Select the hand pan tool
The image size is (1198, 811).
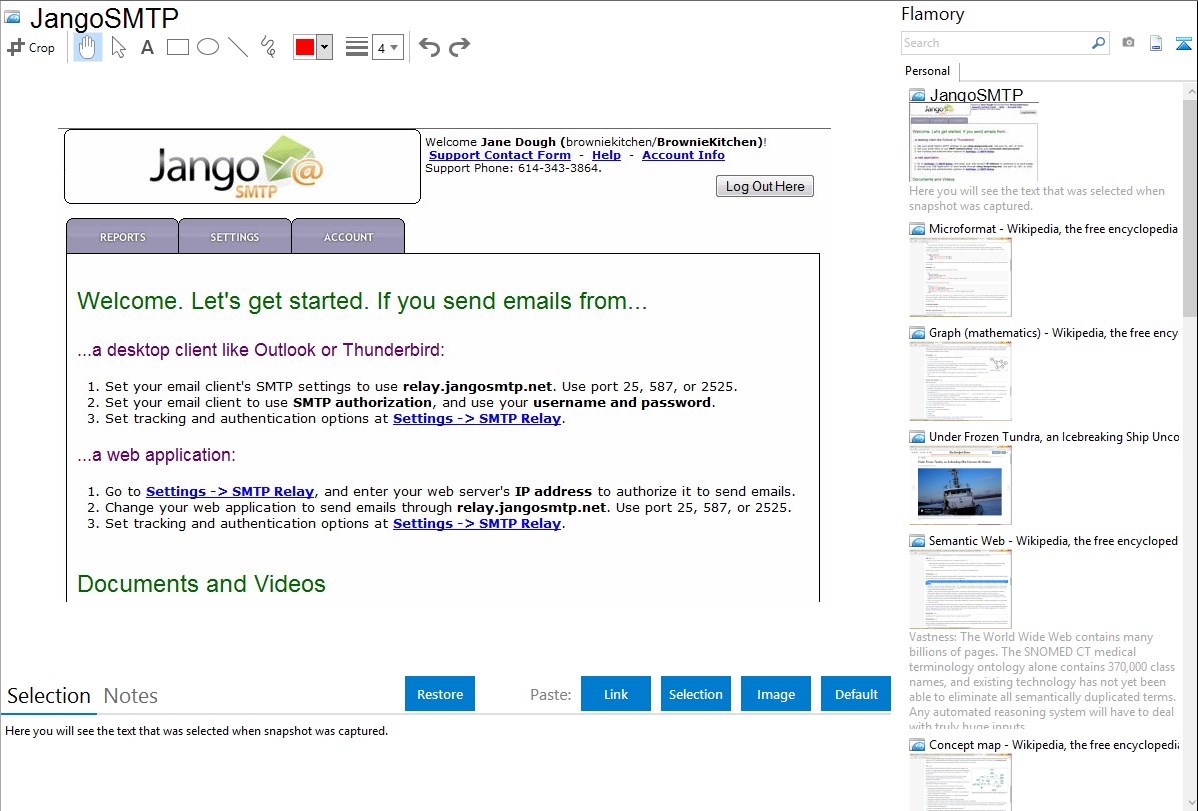coord(87,47)
